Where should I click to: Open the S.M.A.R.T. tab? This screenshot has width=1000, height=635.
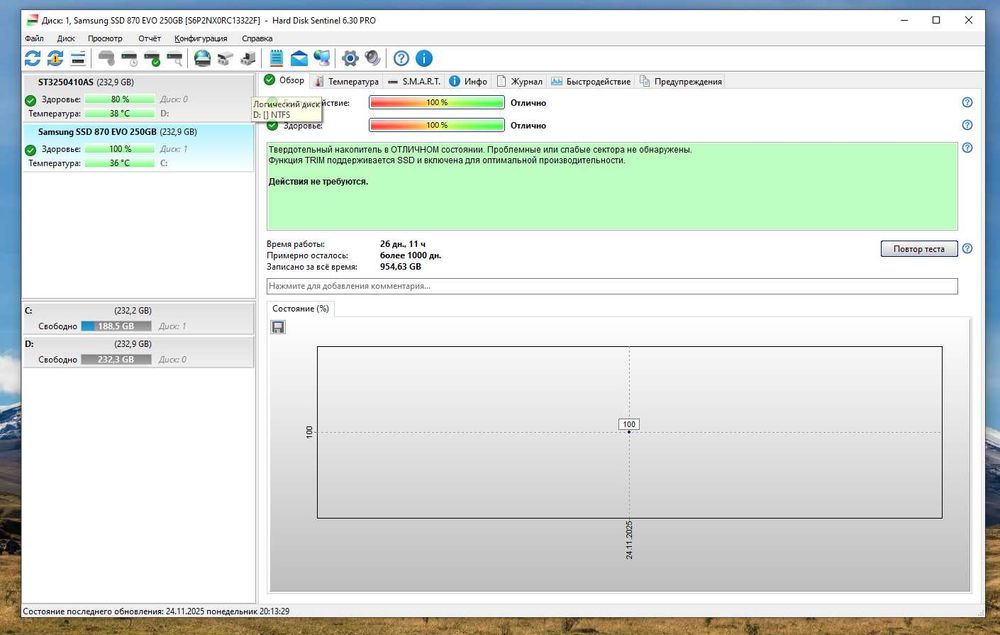click(414, 82)
